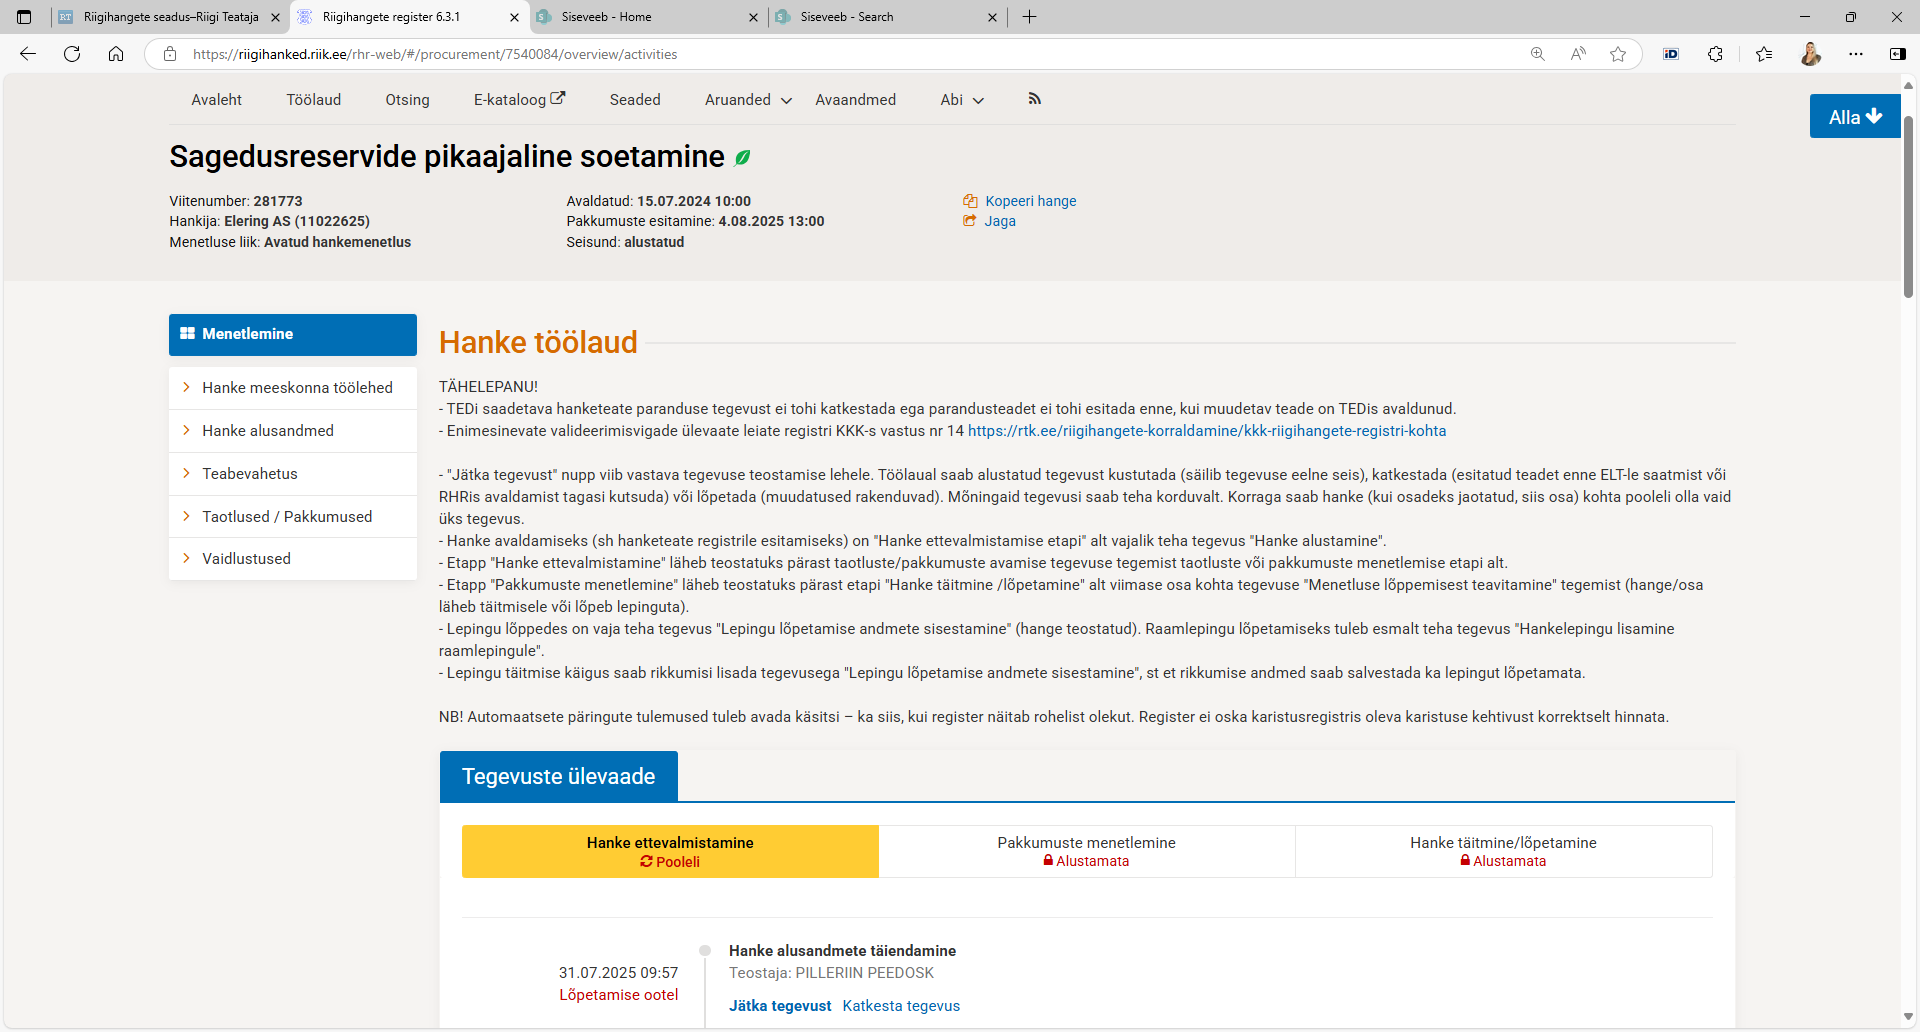Screen dimensions: 1920x1032
Task: Open a new browser tab with plus
Action: 1029,17
